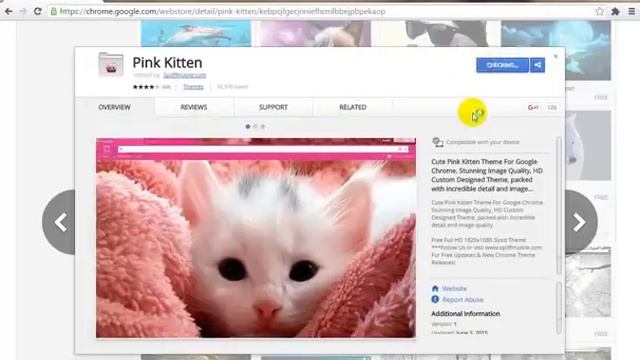Open the SUPPORT tab

click(273, 107)
